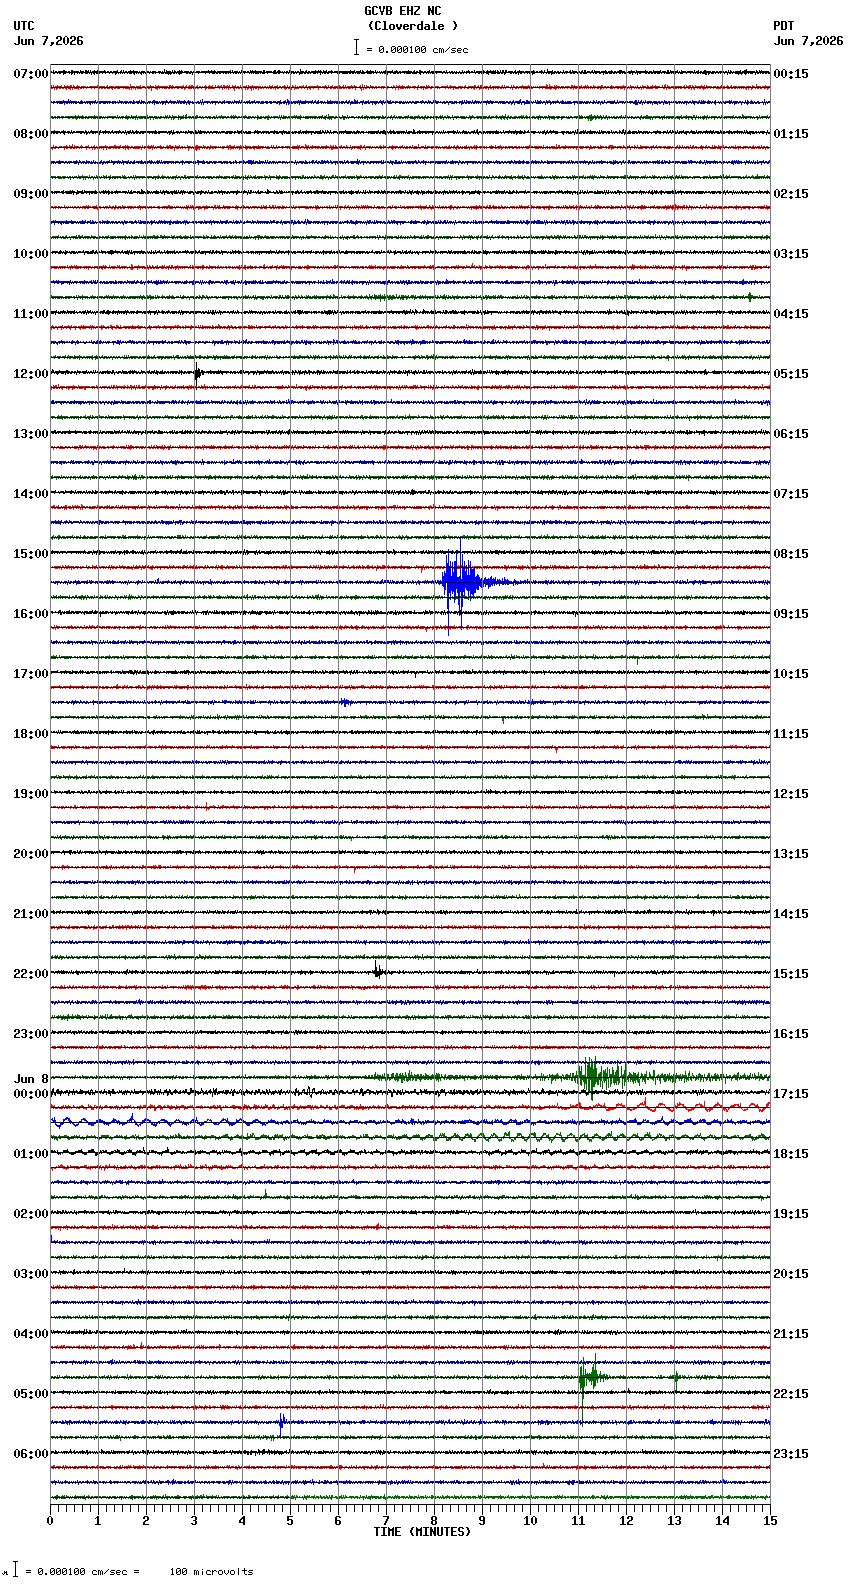Click the 'Jun 8' date change label
Screen dimensions: 850x1584
[x=31, y=1079]
